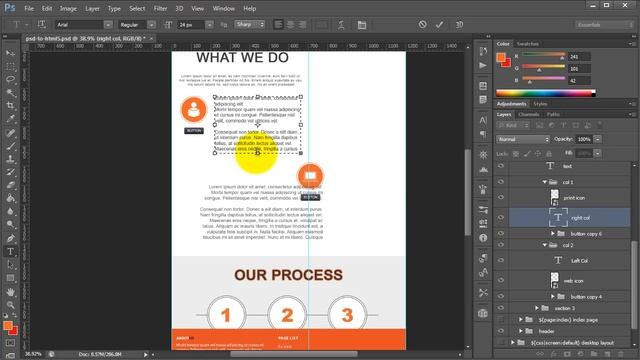Open the Essentials workspace switcher
Viewport: 640px width, 360px height.
coord(604,25)
